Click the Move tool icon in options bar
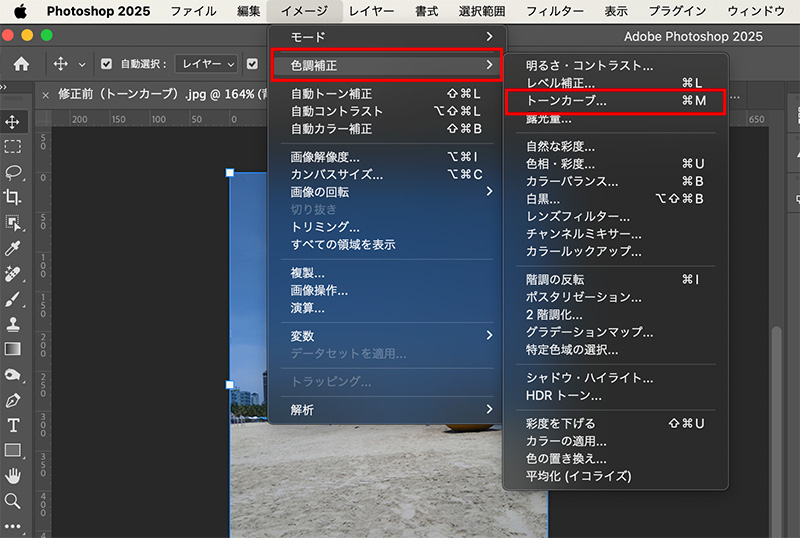Screen dimensions: 800x538 (61, 64)
